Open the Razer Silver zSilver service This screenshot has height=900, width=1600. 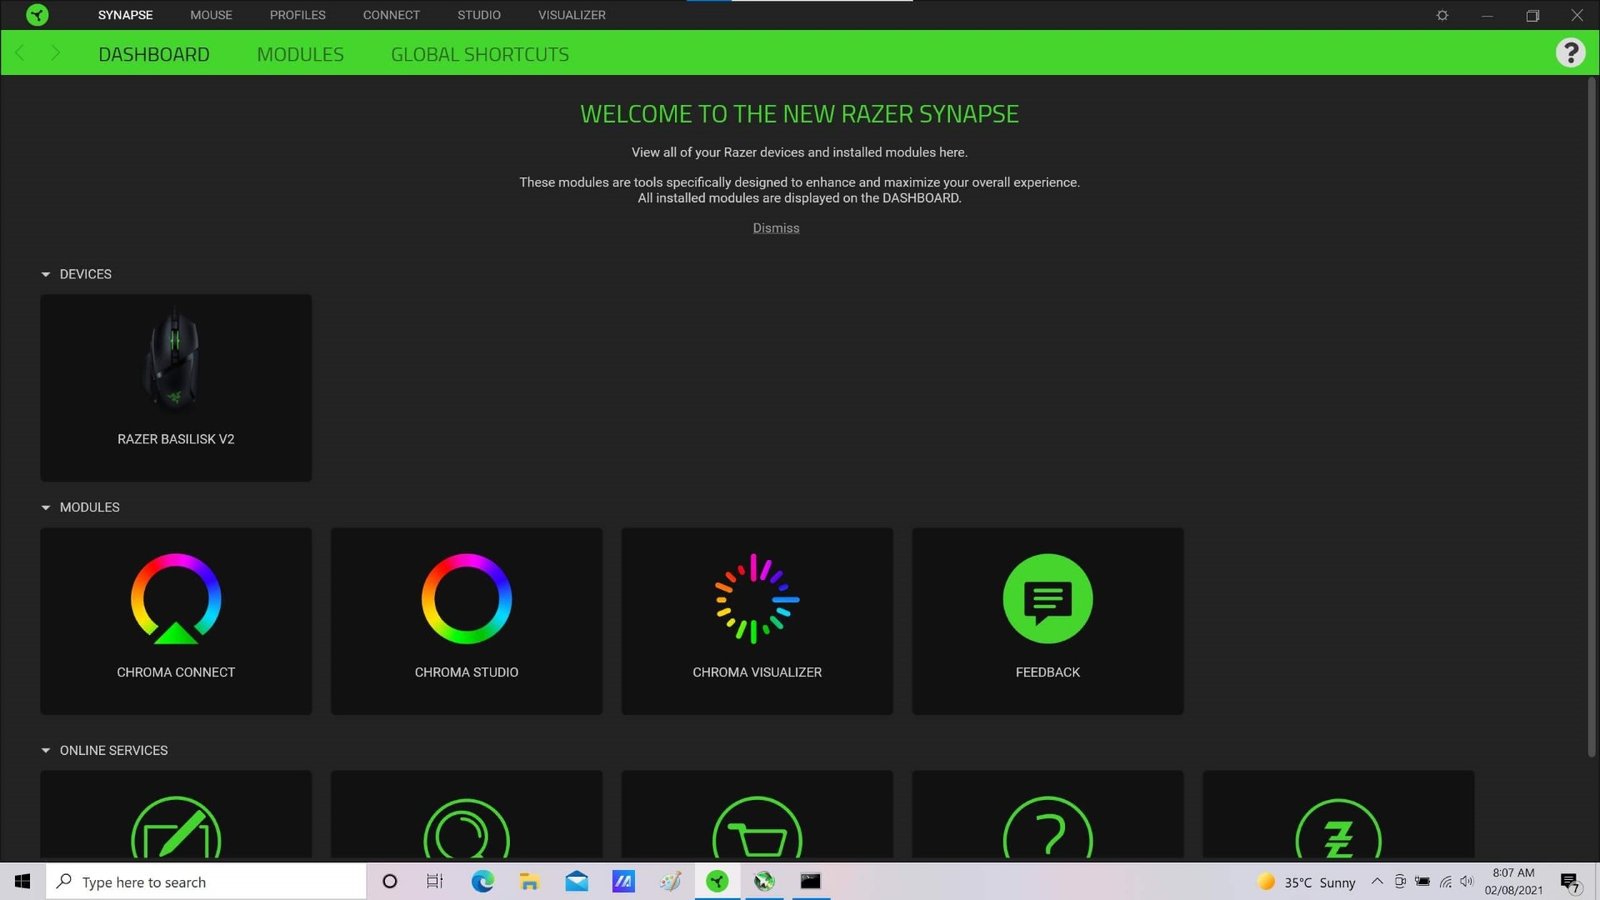pos(1338,820)
